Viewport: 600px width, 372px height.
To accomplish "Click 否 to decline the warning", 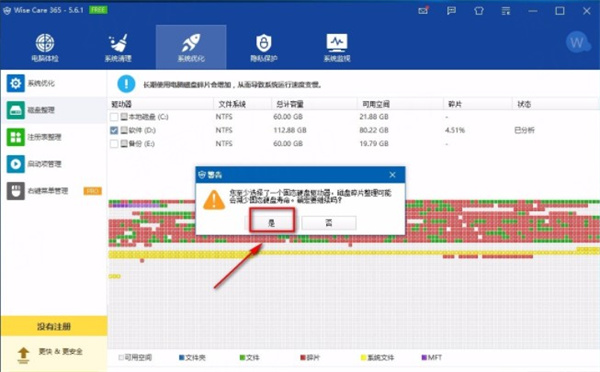I will [329, 223].
